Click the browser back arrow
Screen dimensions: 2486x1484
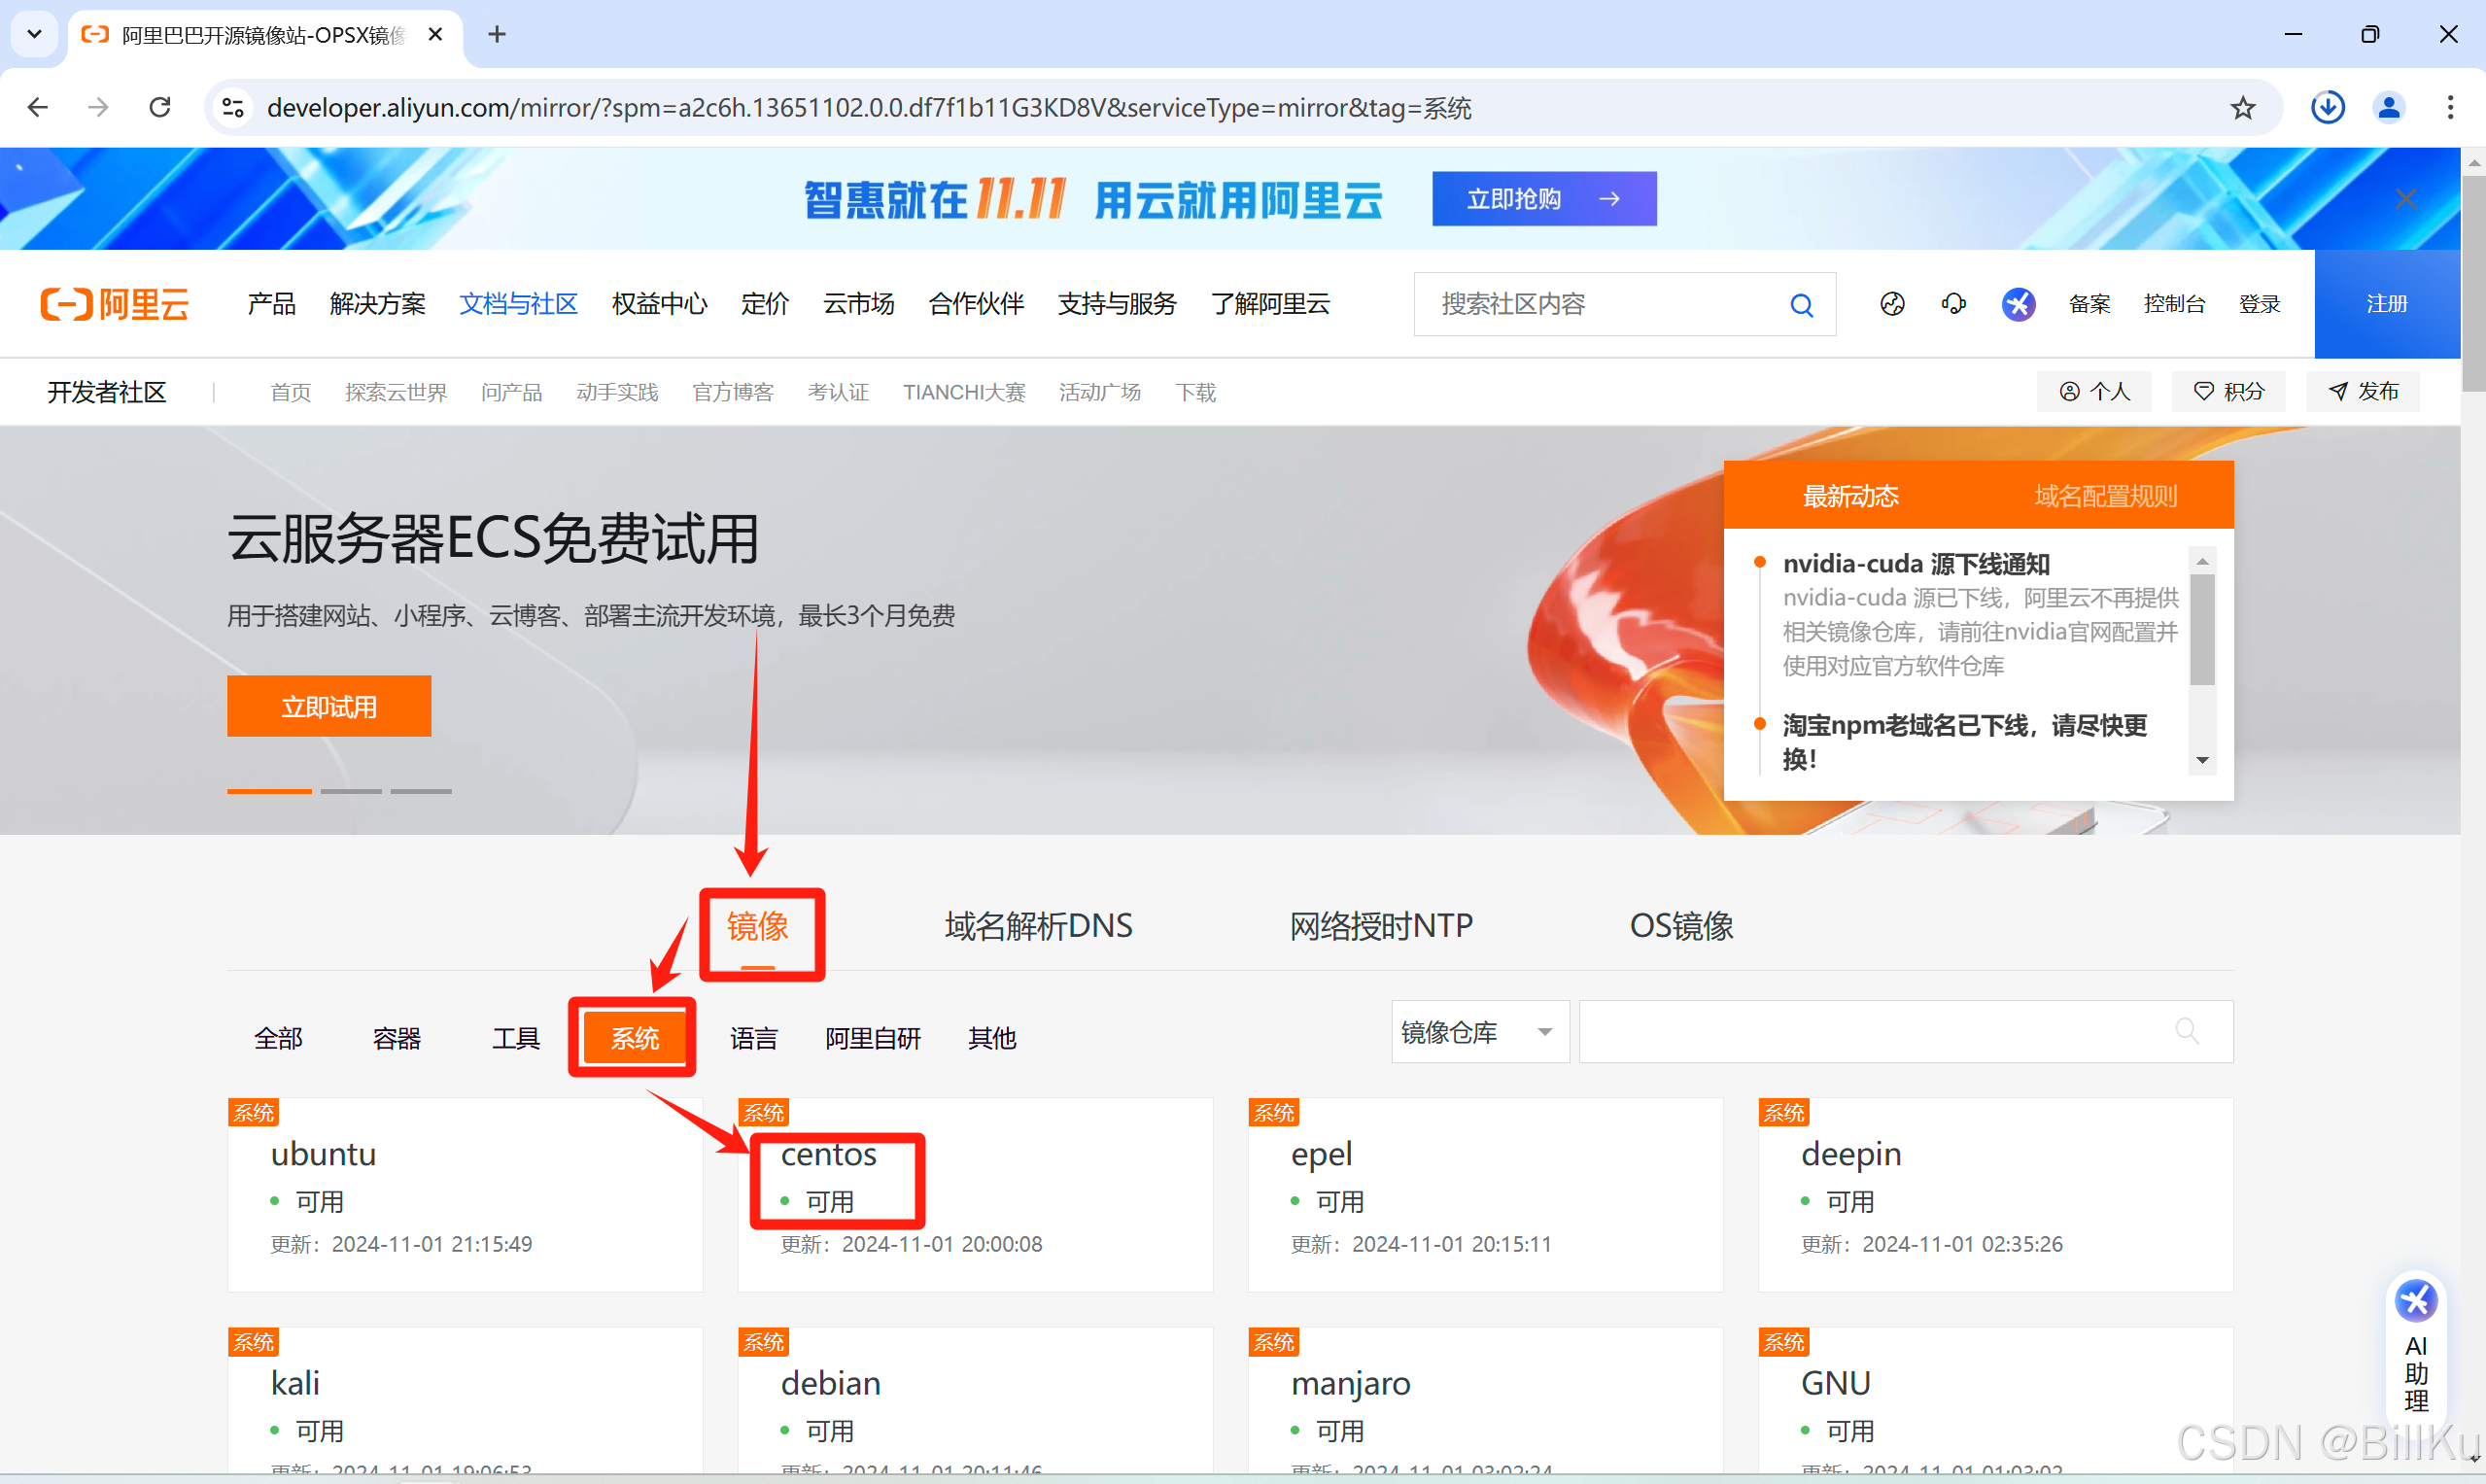point(38,107)
